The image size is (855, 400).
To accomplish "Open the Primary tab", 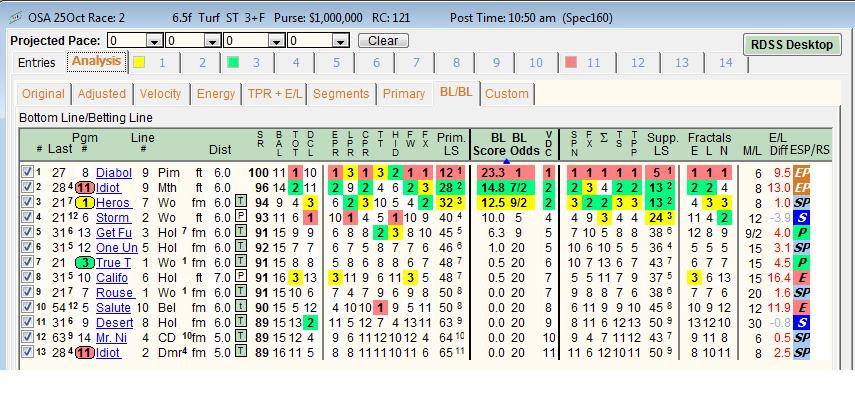I will coord(404,94).
